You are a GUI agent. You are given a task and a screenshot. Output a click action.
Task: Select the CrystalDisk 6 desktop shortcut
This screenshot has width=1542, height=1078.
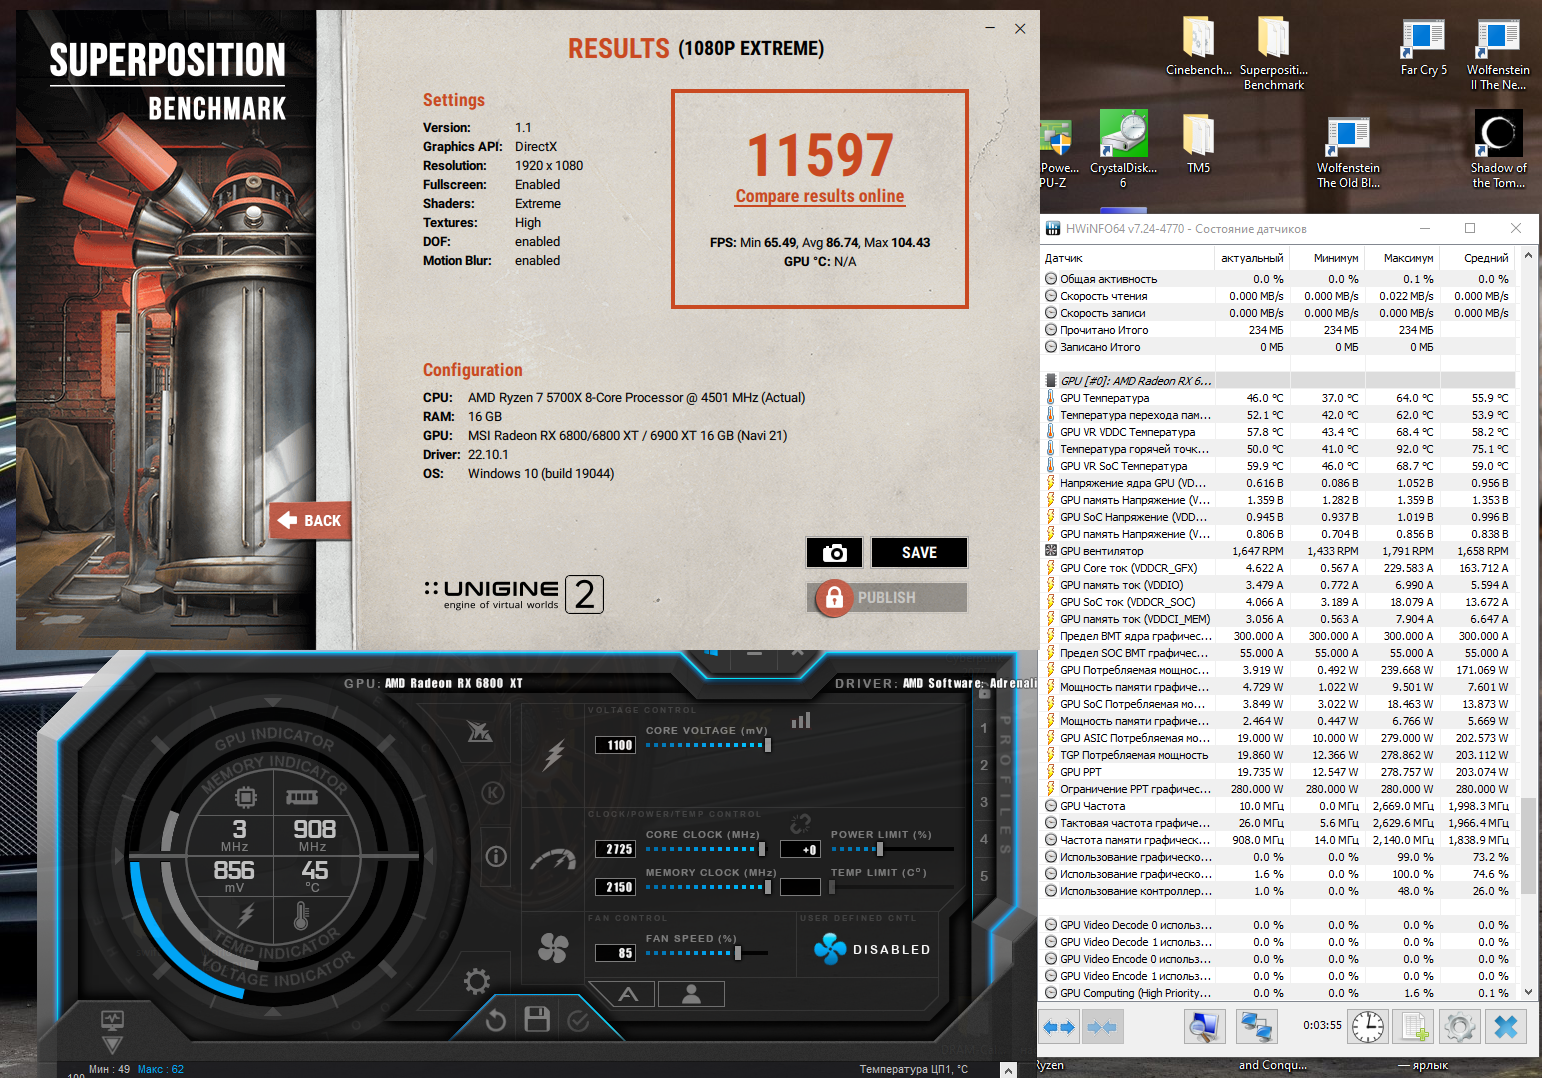click(x=1123, y=149)
